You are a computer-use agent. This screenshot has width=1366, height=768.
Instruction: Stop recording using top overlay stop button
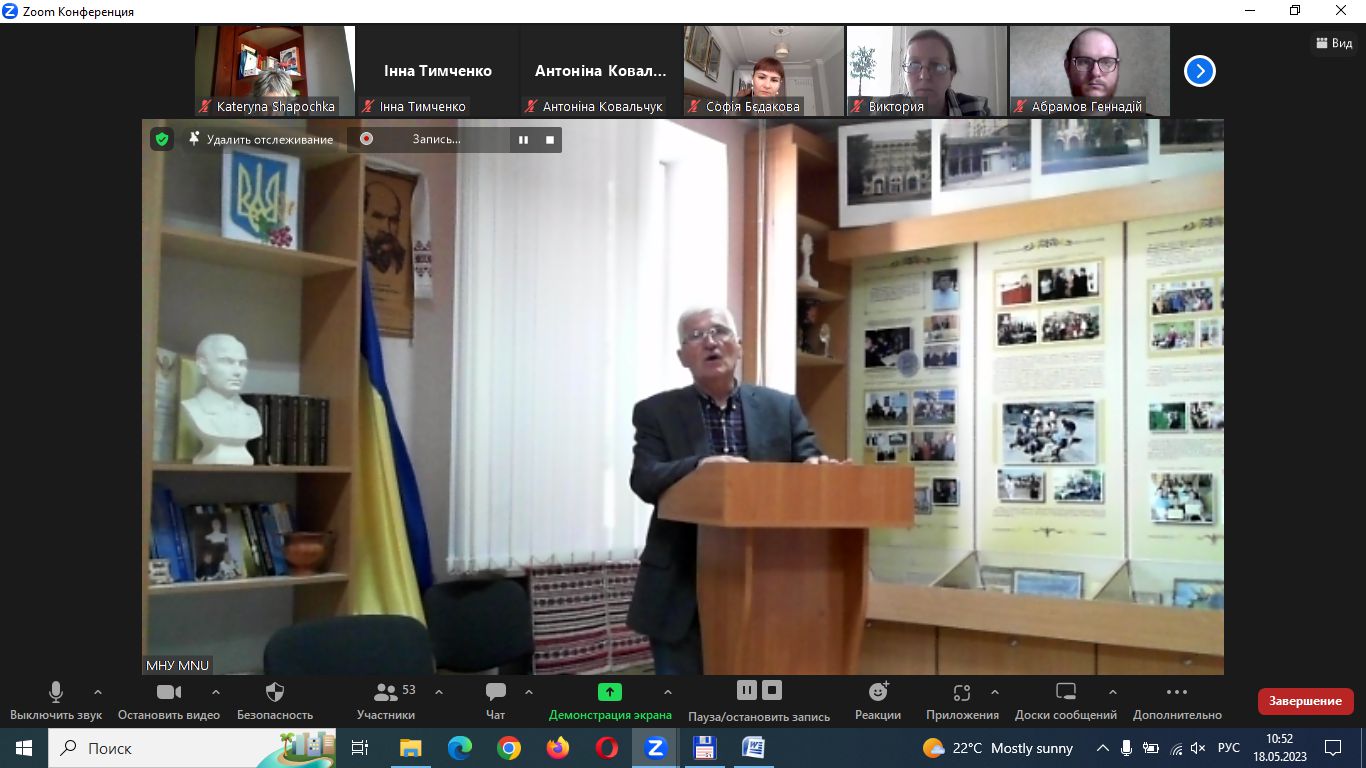(x=549, y=139)
